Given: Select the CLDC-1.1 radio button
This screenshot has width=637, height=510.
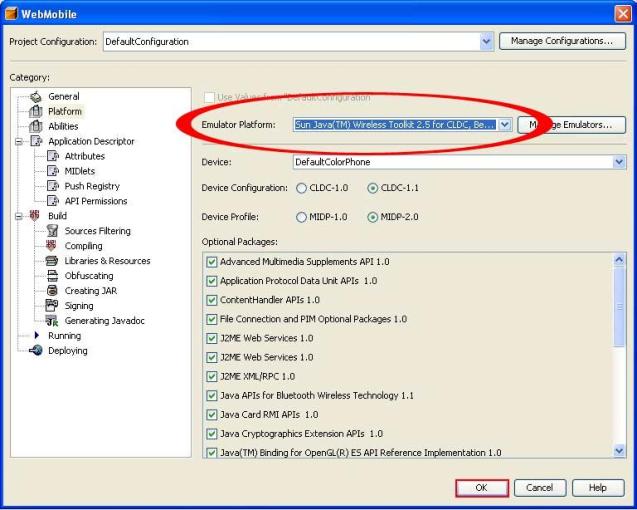Looking at the screenshot, I should click(373, 188).
